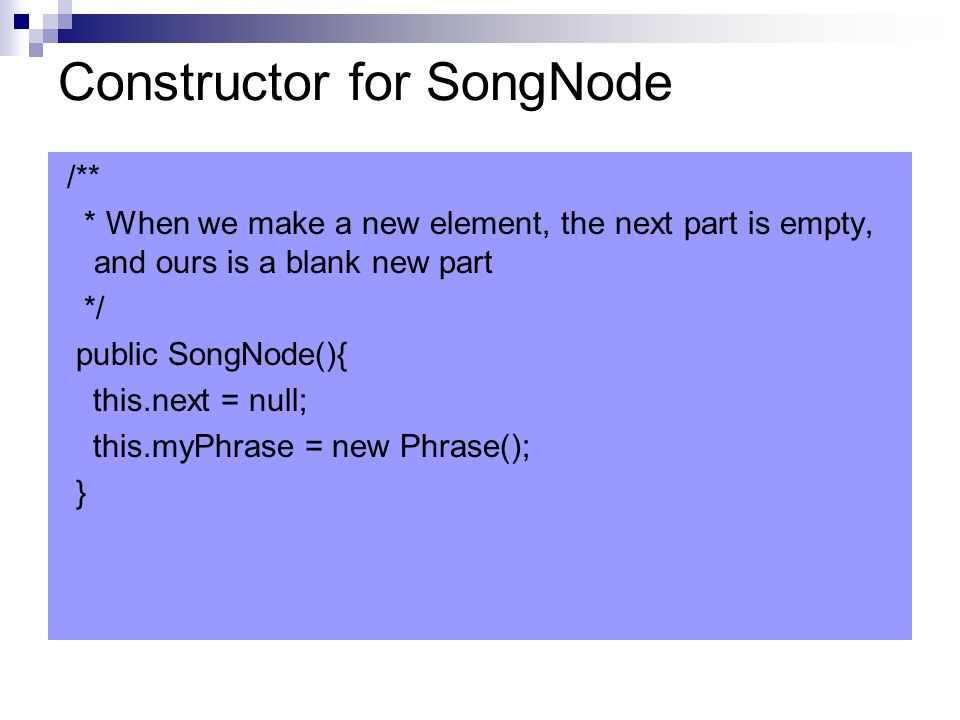Click the word "Constructor" in the title
The image size is (960, 720).
tap(194, 82)
